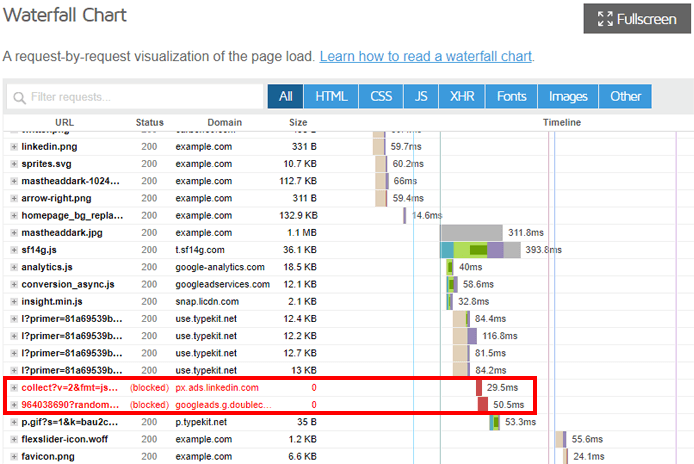Expand the sprites.svg request details
This screenshot has height=464, width=694.
[x=14, y=164]
